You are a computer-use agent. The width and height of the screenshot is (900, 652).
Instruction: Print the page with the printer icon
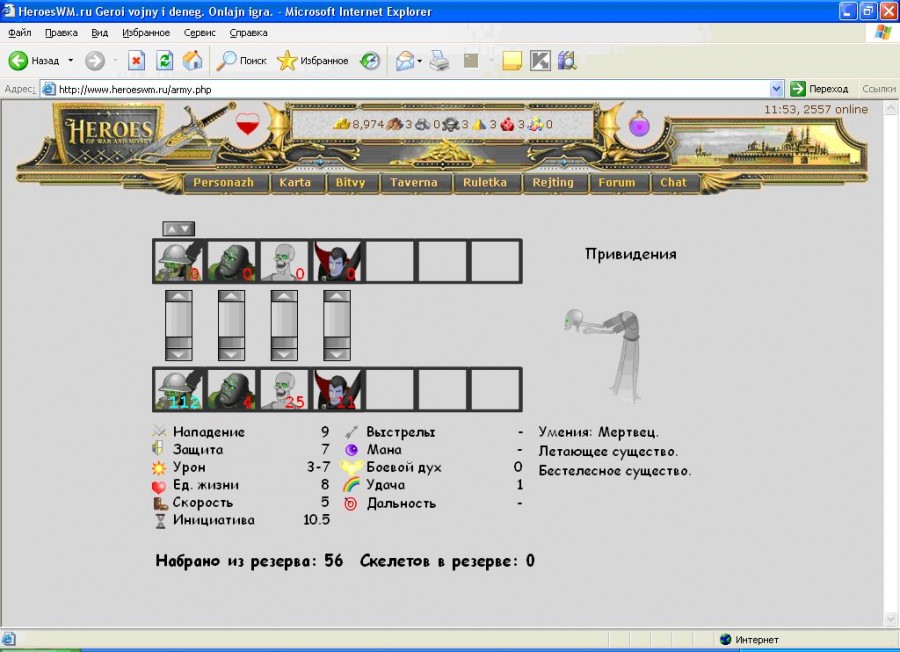pos(440,60)
